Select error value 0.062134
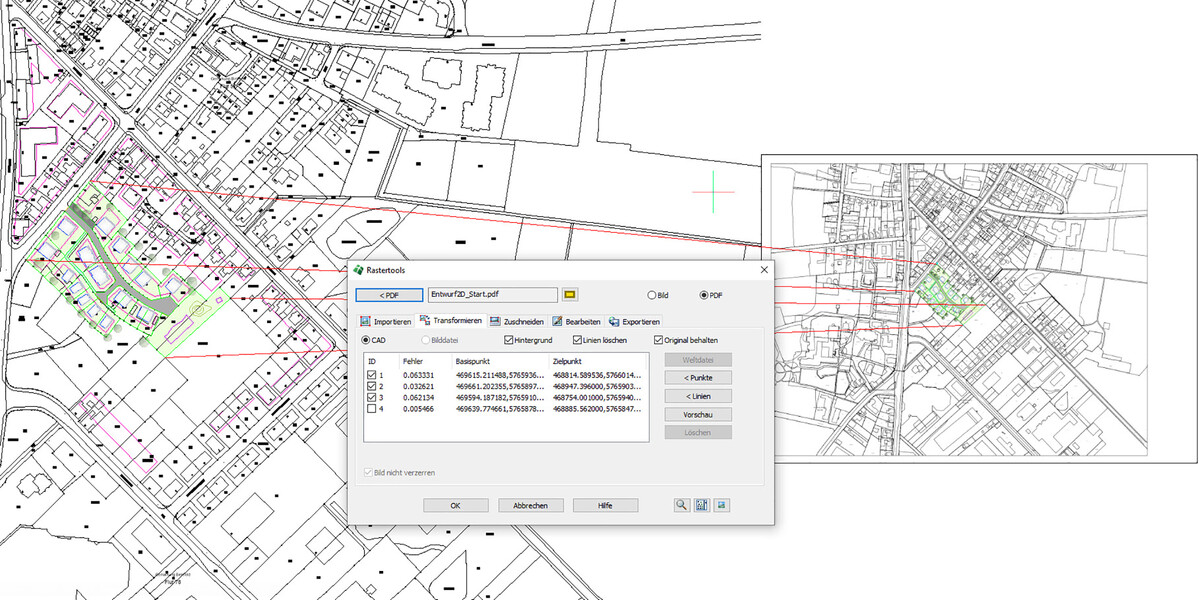This screenshot has width=1199, height=600. point(418,397)
